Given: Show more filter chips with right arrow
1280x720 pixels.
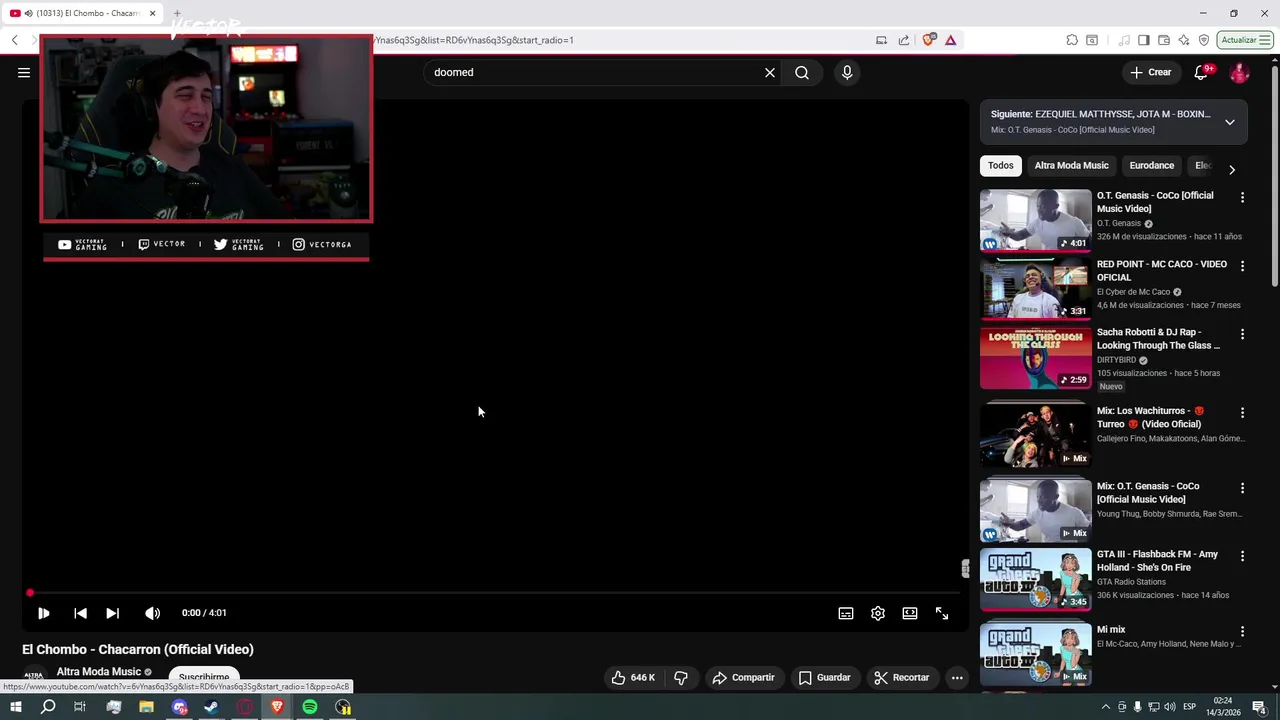Looking at the screenshot, I should point(1232,170).
